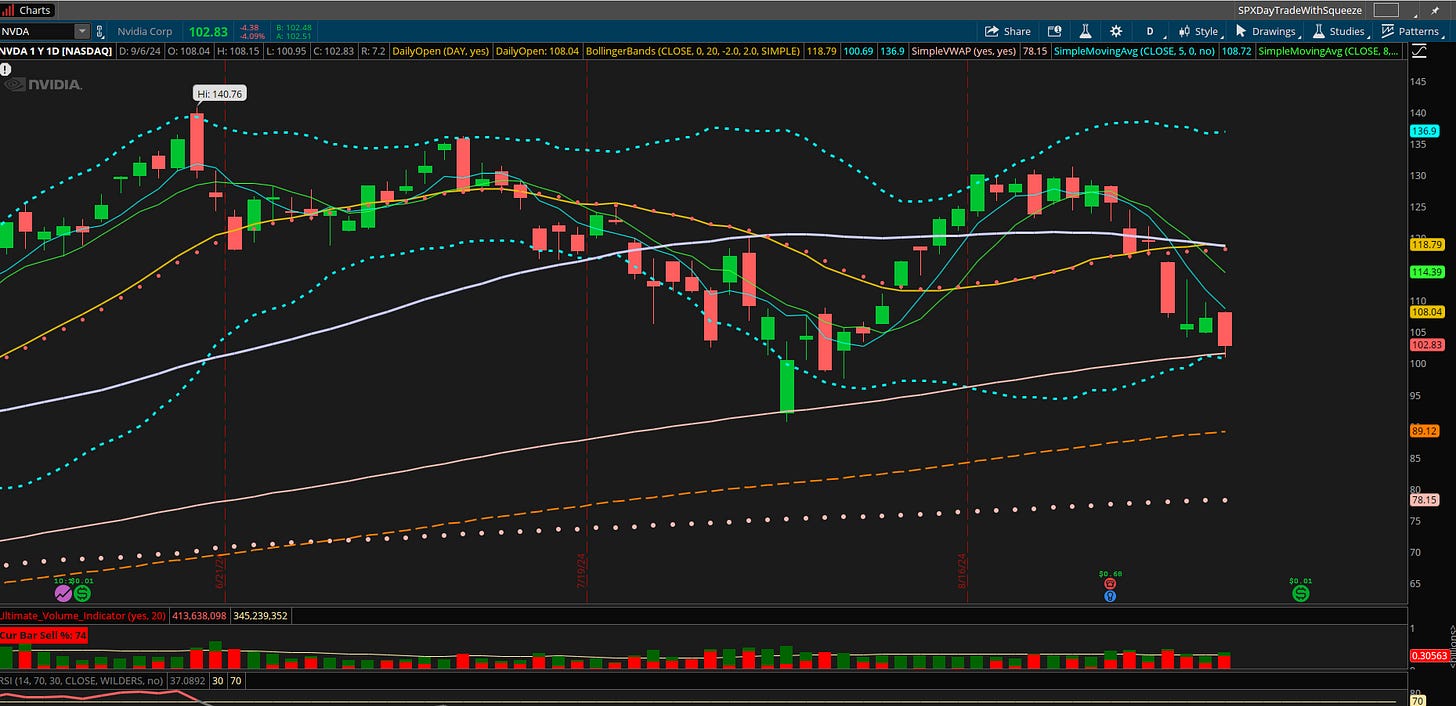Click the 118.79 price axis tag
Screen dimensions: 1456x706
coord(1425,244)
